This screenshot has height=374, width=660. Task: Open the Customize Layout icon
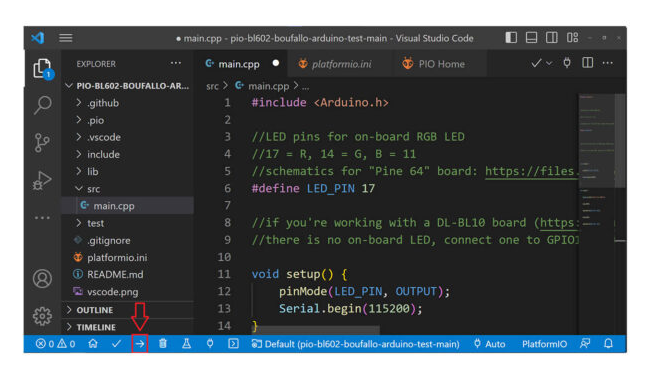coord(572,37)
